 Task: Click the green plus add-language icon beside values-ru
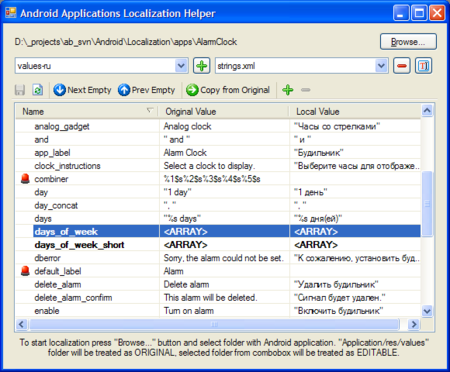click(x=202, y=66)
